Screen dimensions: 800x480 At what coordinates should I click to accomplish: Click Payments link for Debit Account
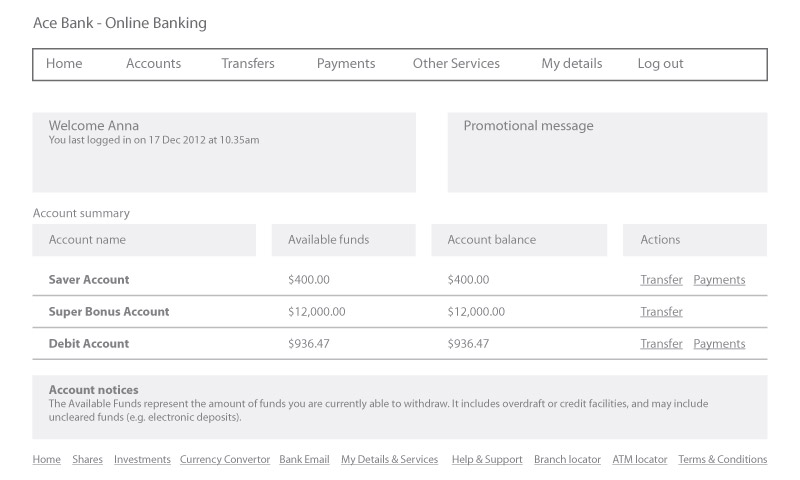click(719, 344)
